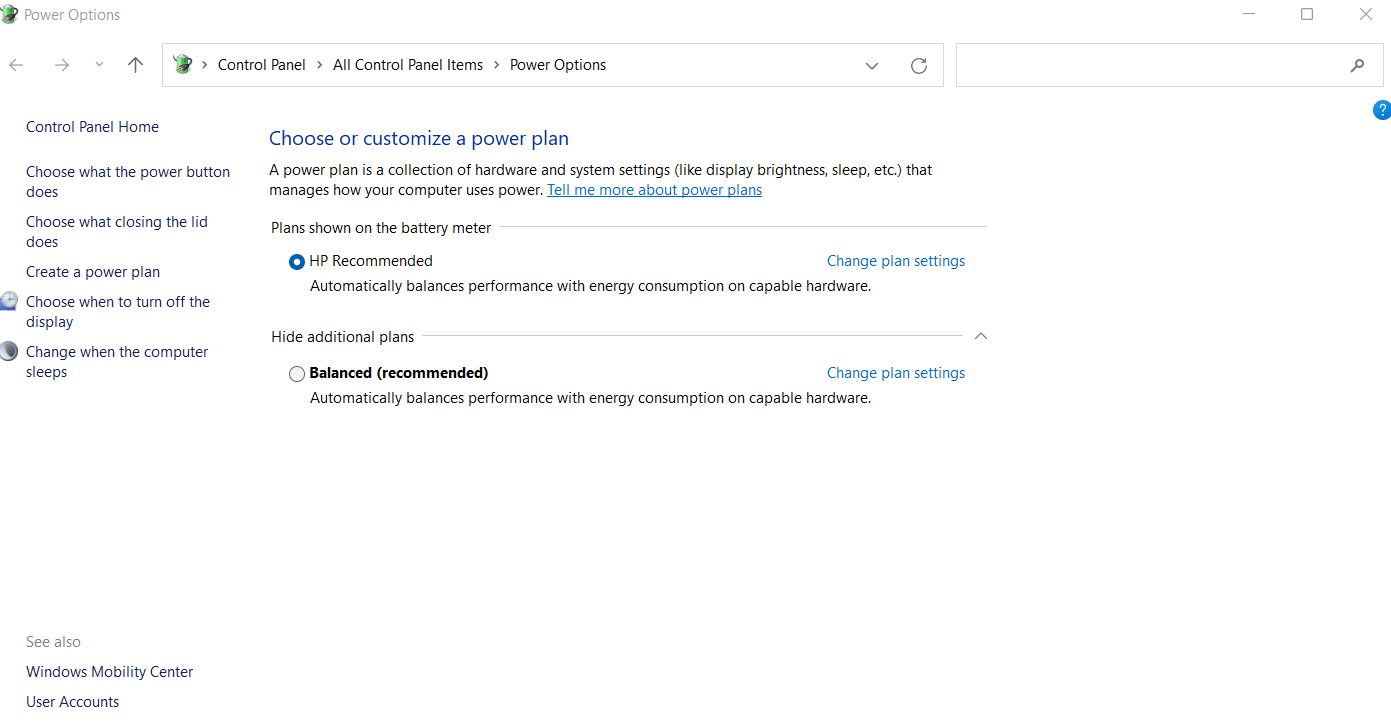Open the address bar history dropdown
The image size is (1391, 727).
871,65
